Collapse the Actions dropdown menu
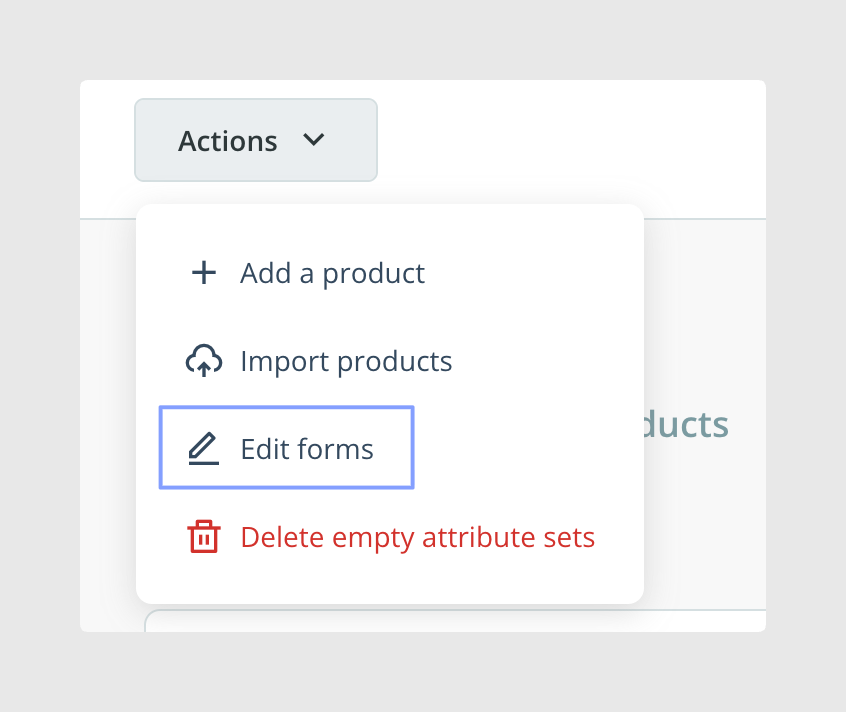Viewport: 846px width, 712px height. tap(256, 140)
